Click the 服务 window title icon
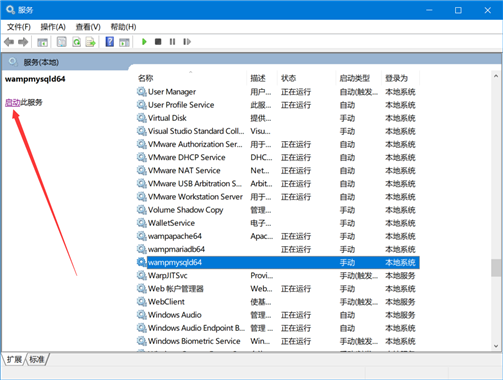Image resolution: width=503 pixels, height=380 pixels. tap(10, 10)
